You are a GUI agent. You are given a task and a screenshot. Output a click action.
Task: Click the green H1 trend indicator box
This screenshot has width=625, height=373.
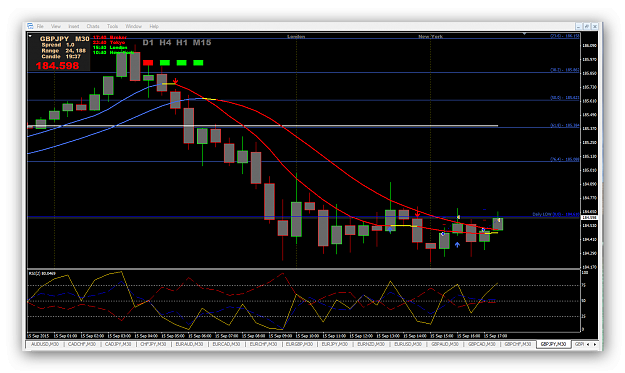pos(181,63)
